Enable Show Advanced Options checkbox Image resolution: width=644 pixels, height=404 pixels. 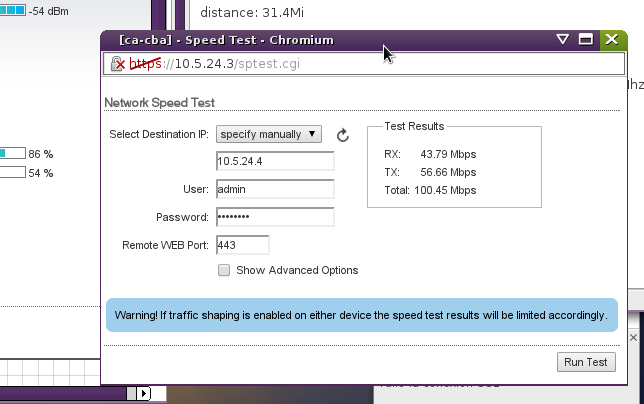click(224, 270)
